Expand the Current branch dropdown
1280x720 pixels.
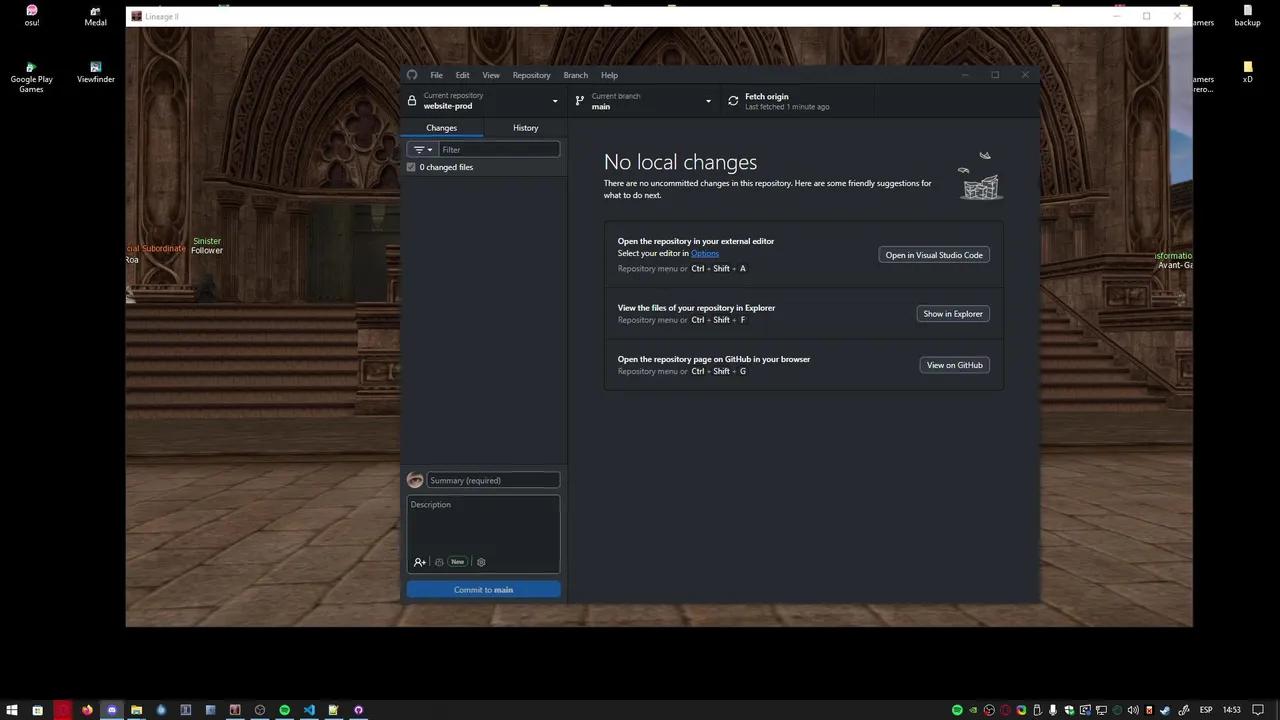(x=643, y=101)
